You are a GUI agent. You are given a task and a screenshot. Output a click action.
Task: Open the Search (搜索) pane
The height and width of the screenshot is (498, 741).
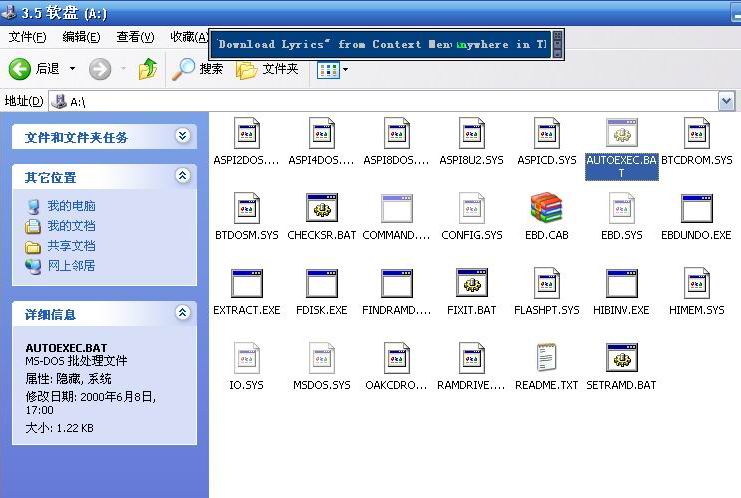point(197,69)
